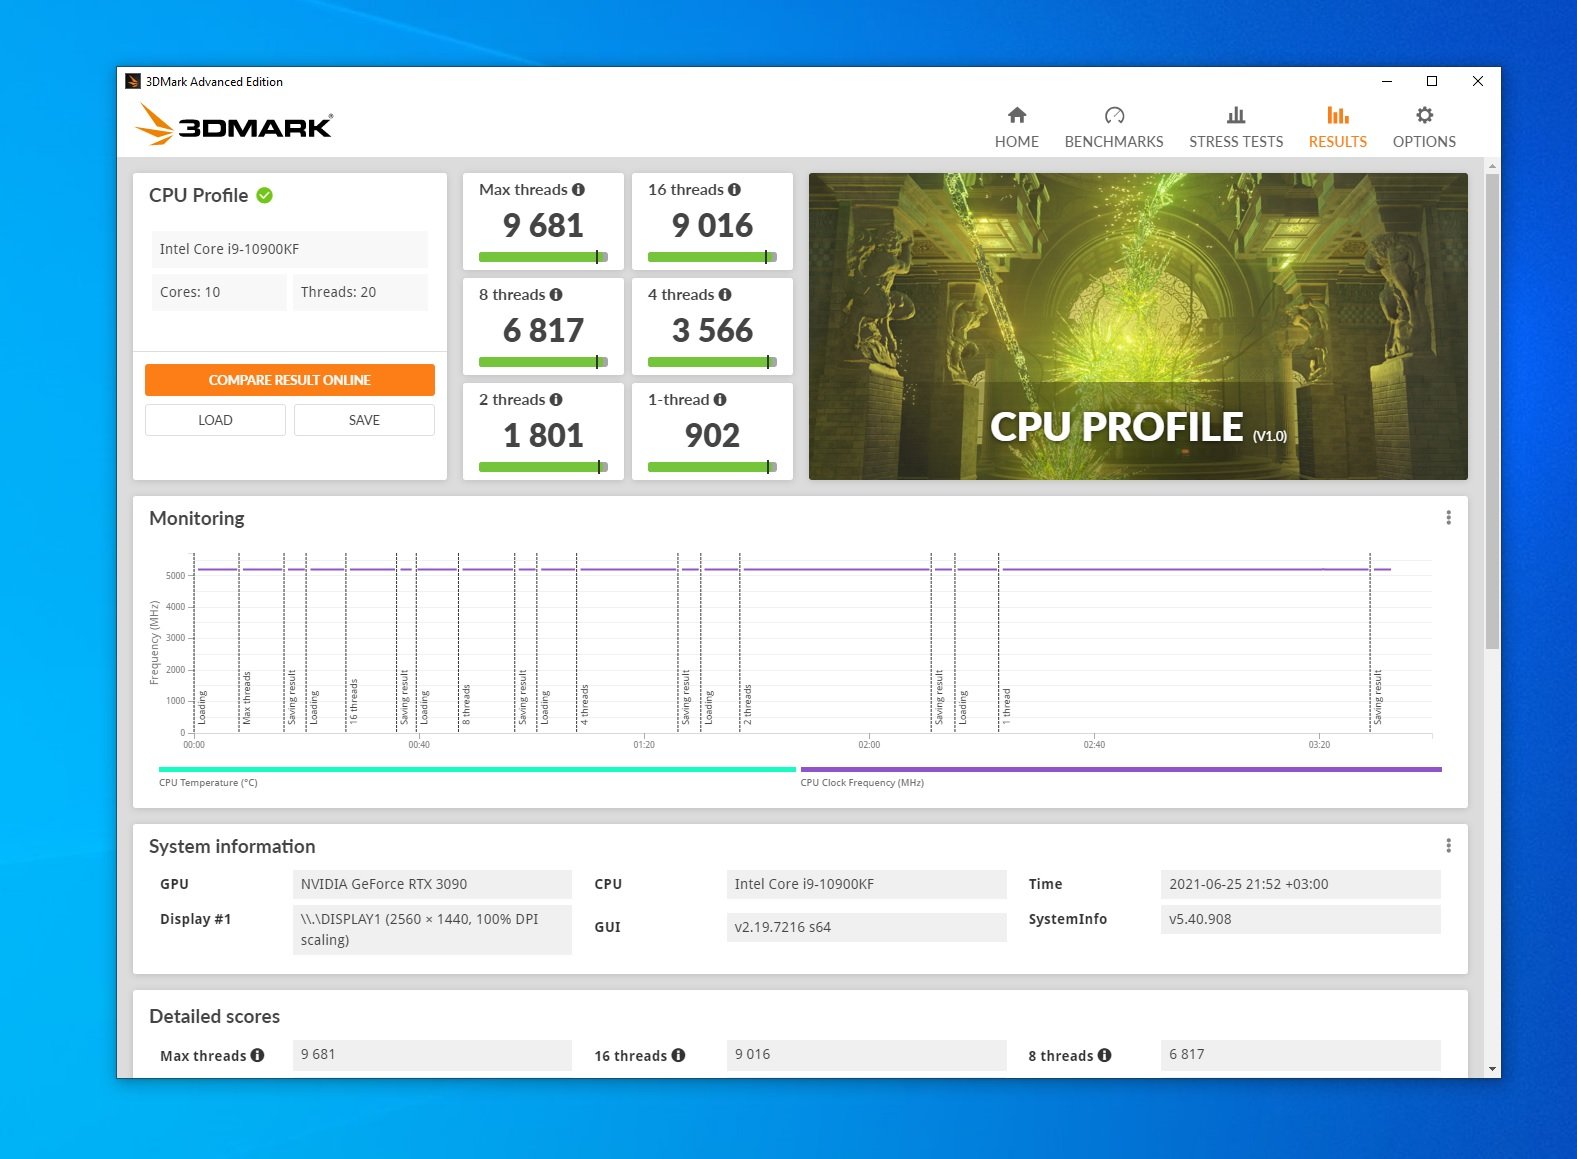Show info for 1-thread score card
The image size is (1577, 1159).
[x=720, y=400]
